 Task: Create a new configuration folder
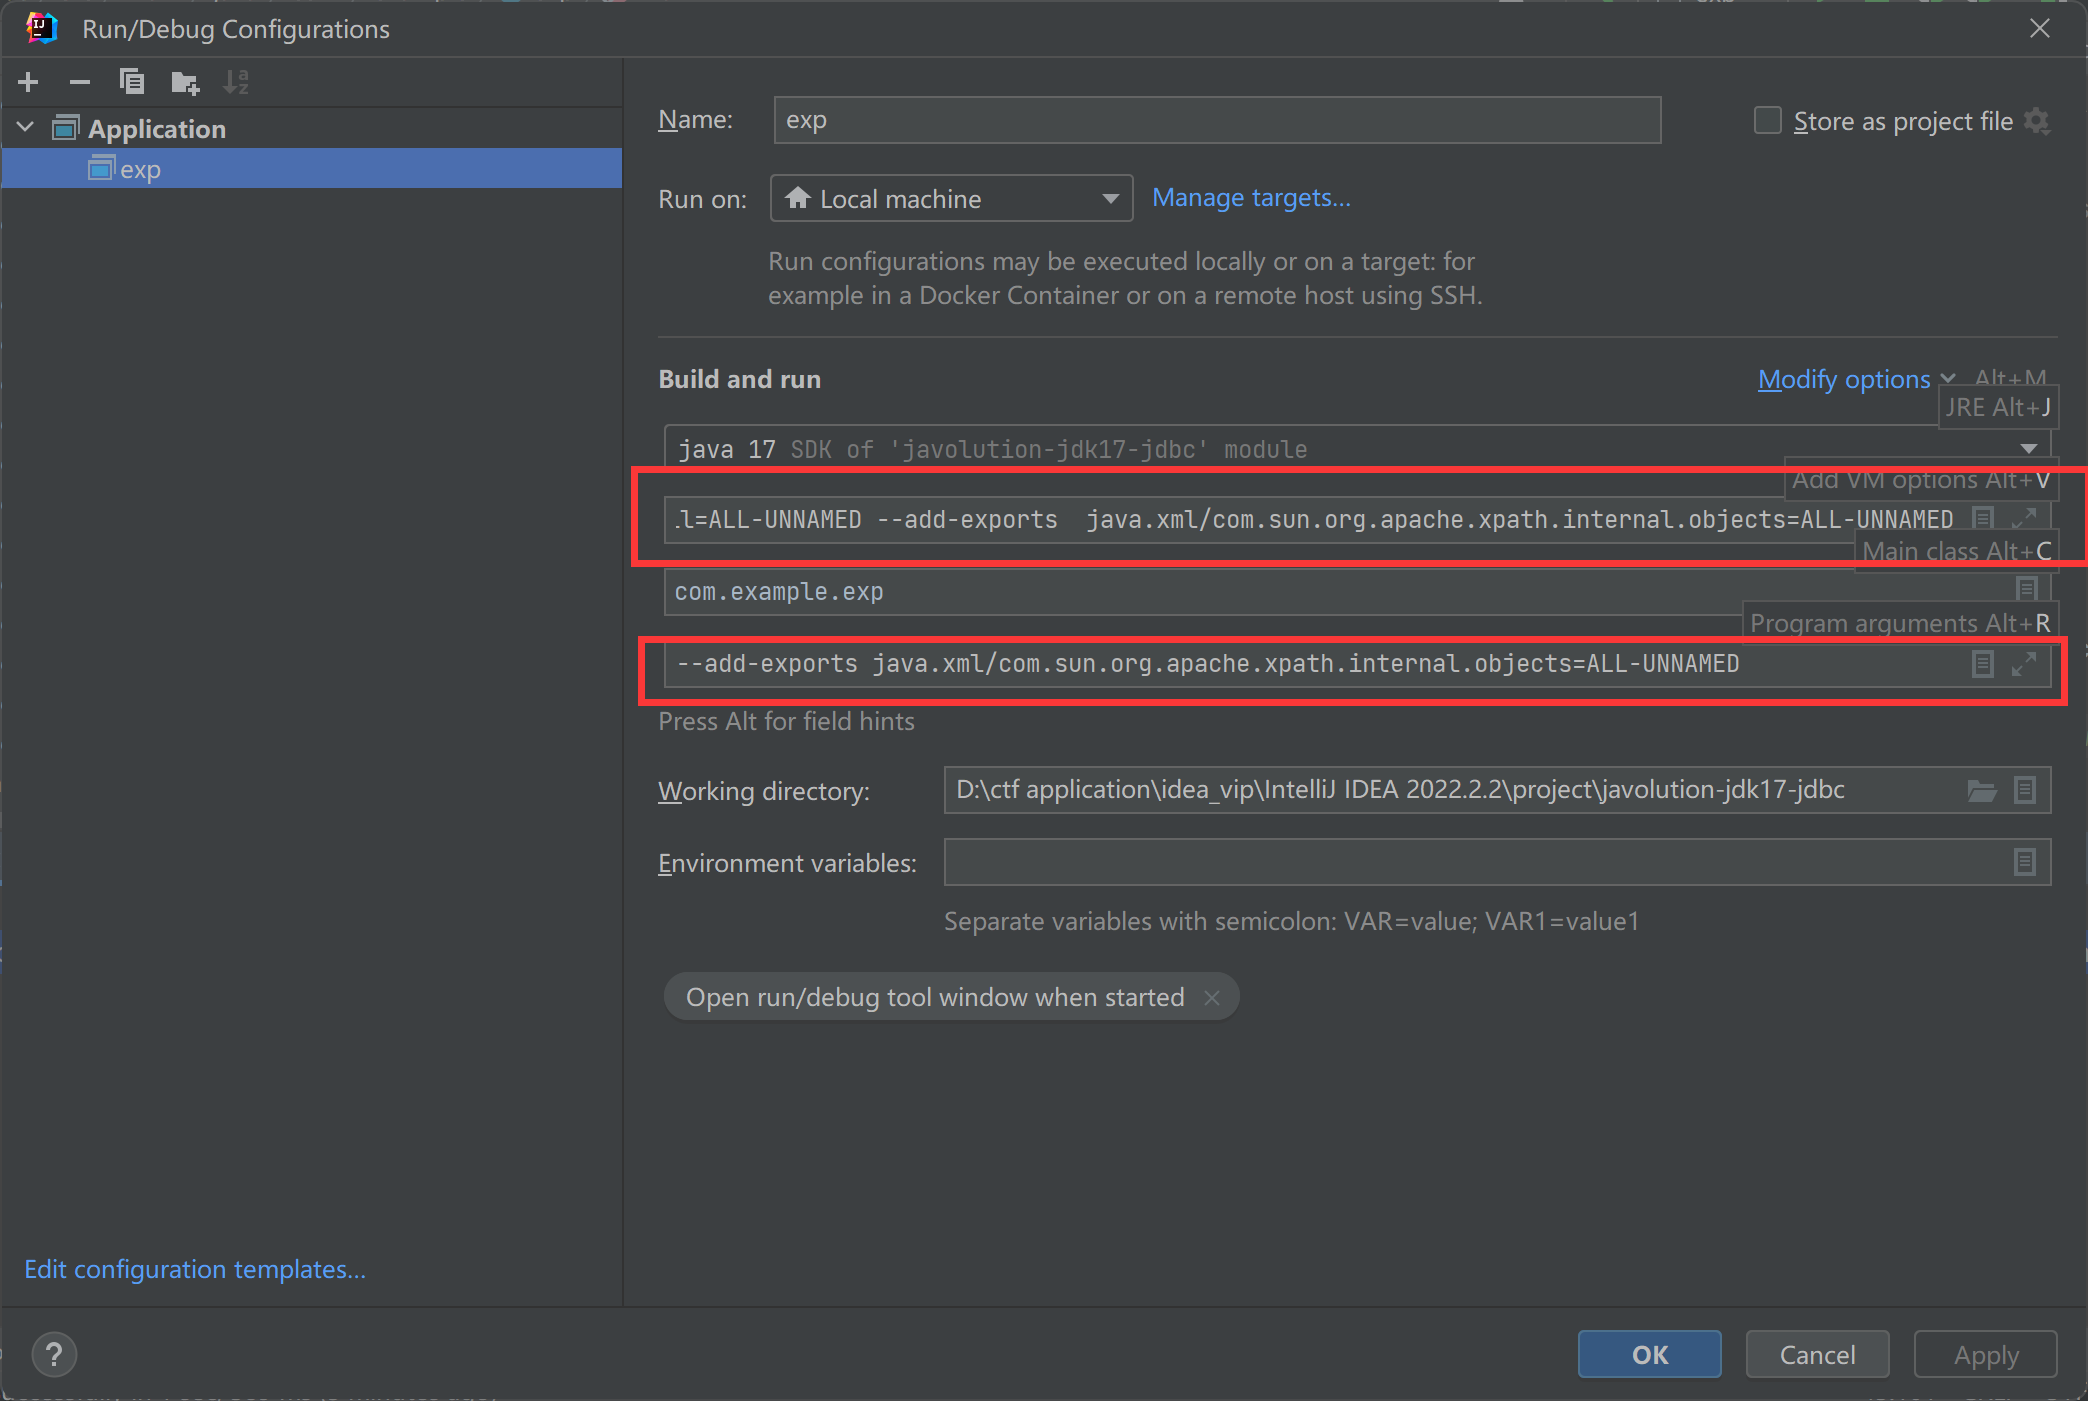tap(185, 82)
